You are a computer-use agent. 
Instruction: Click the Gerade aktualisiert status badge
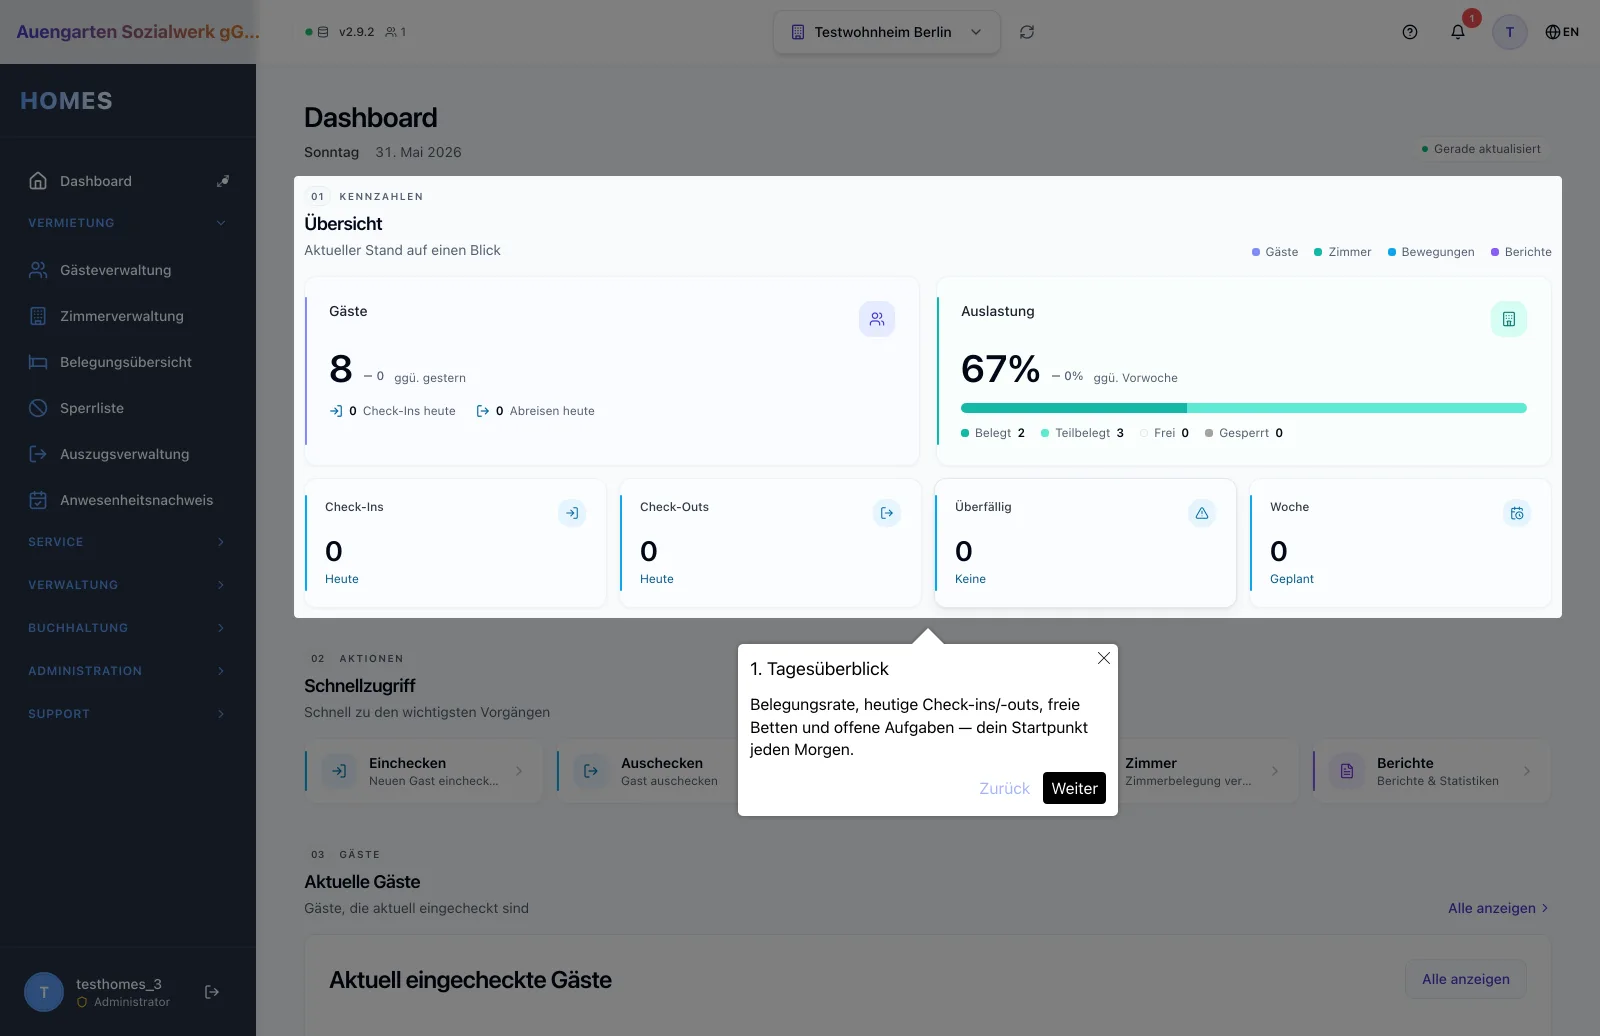(1482, 149)
